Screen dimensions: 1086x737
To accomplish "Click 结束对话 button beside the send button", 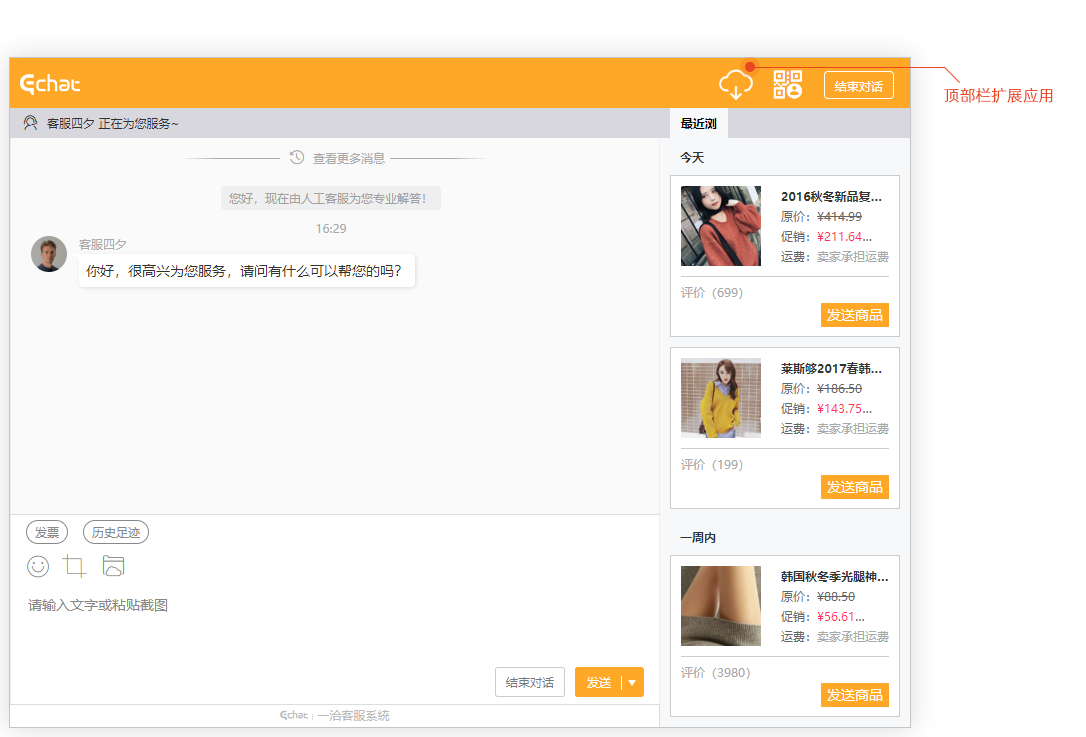I will coord(529,682).
